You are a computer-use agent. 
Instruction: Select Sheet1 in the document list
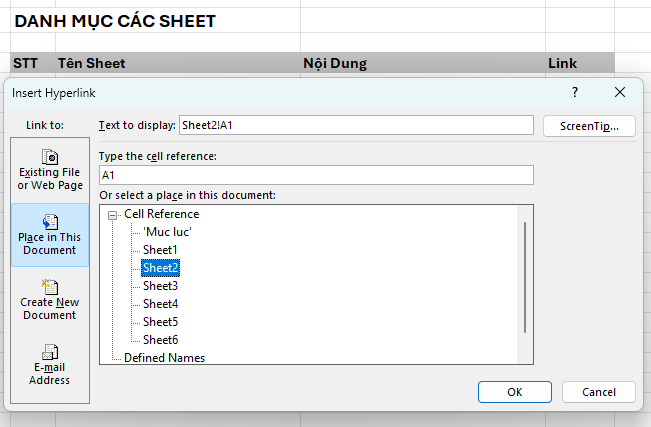tap(160, 249)
